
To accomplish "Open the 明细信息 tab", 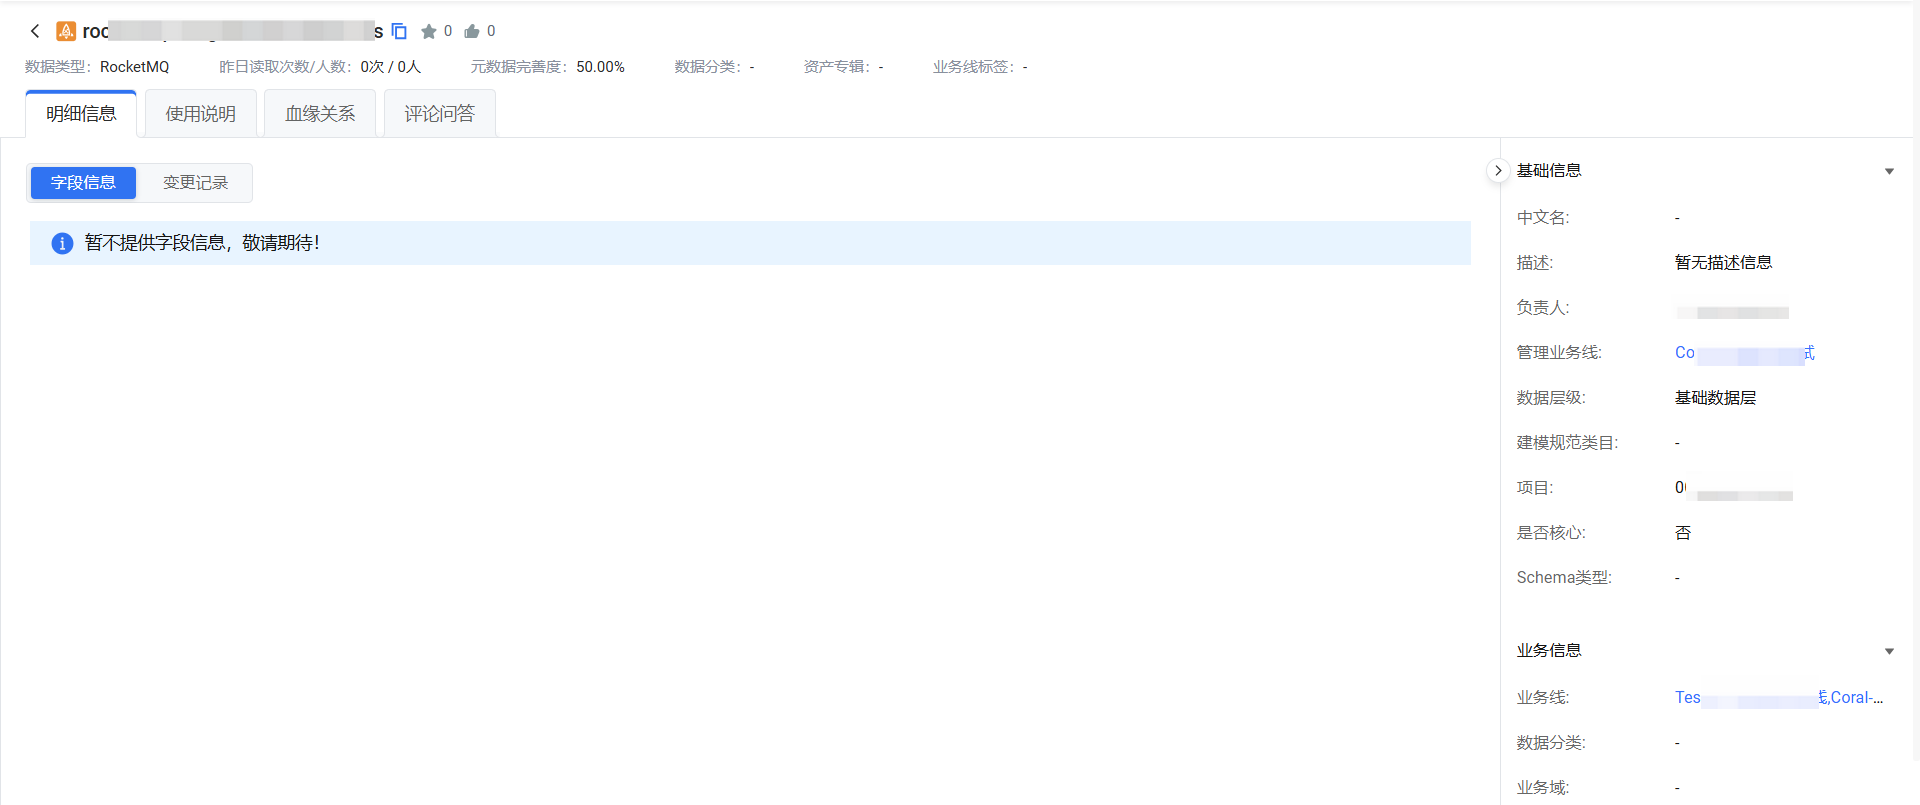I will tap(81, 114).
